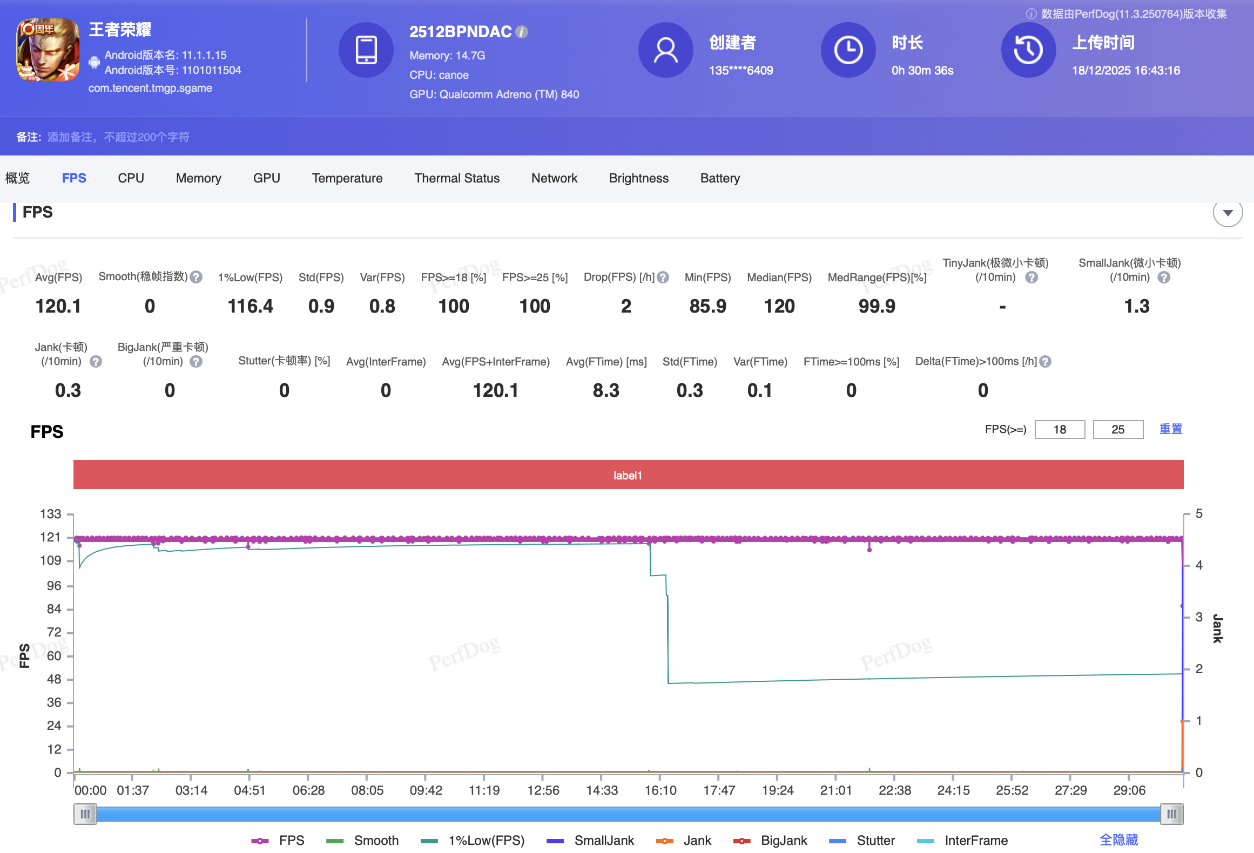The width and height of the screenshot is (1254, 853).
Task: Click the red label1 bar
Action: 628,475
